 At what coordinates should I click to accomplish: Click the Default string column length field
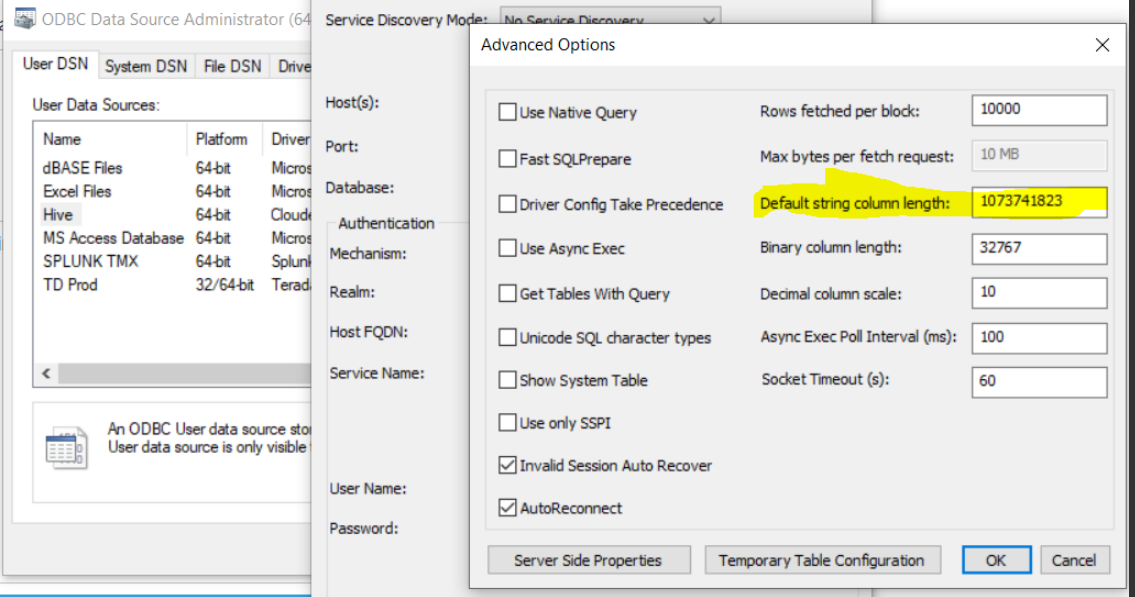point(1039,202)
